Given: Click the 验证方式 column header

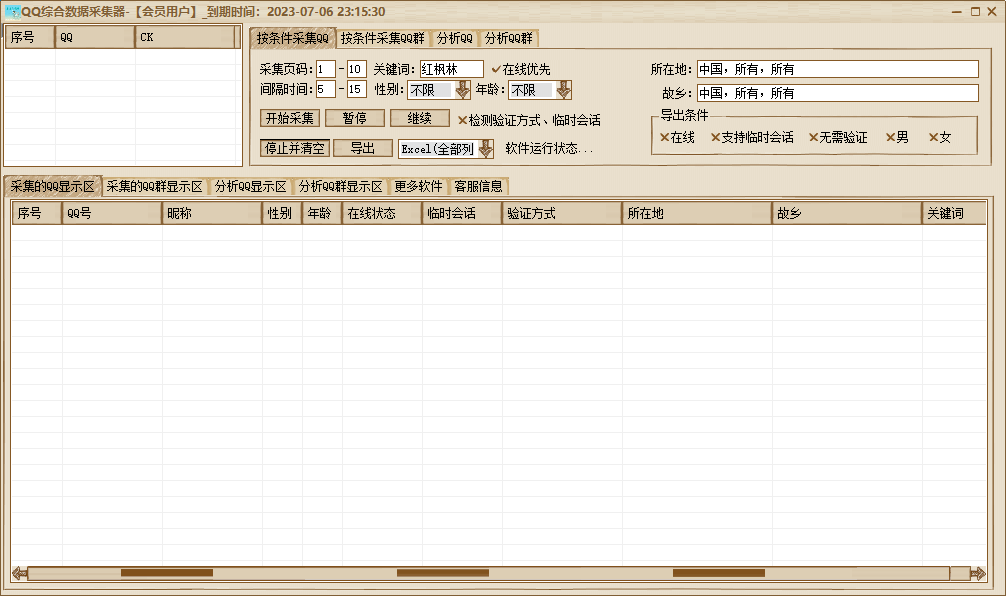Looking at the screenshot, I should [x=562, y=214].
